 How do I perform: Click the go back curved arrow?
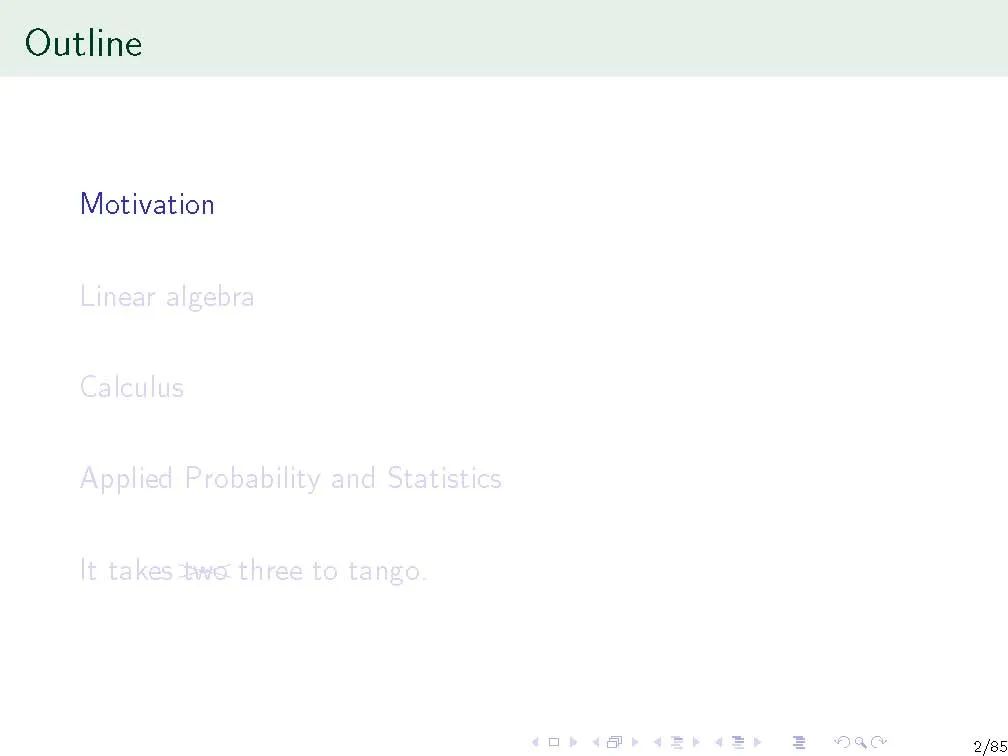point(841,742)
